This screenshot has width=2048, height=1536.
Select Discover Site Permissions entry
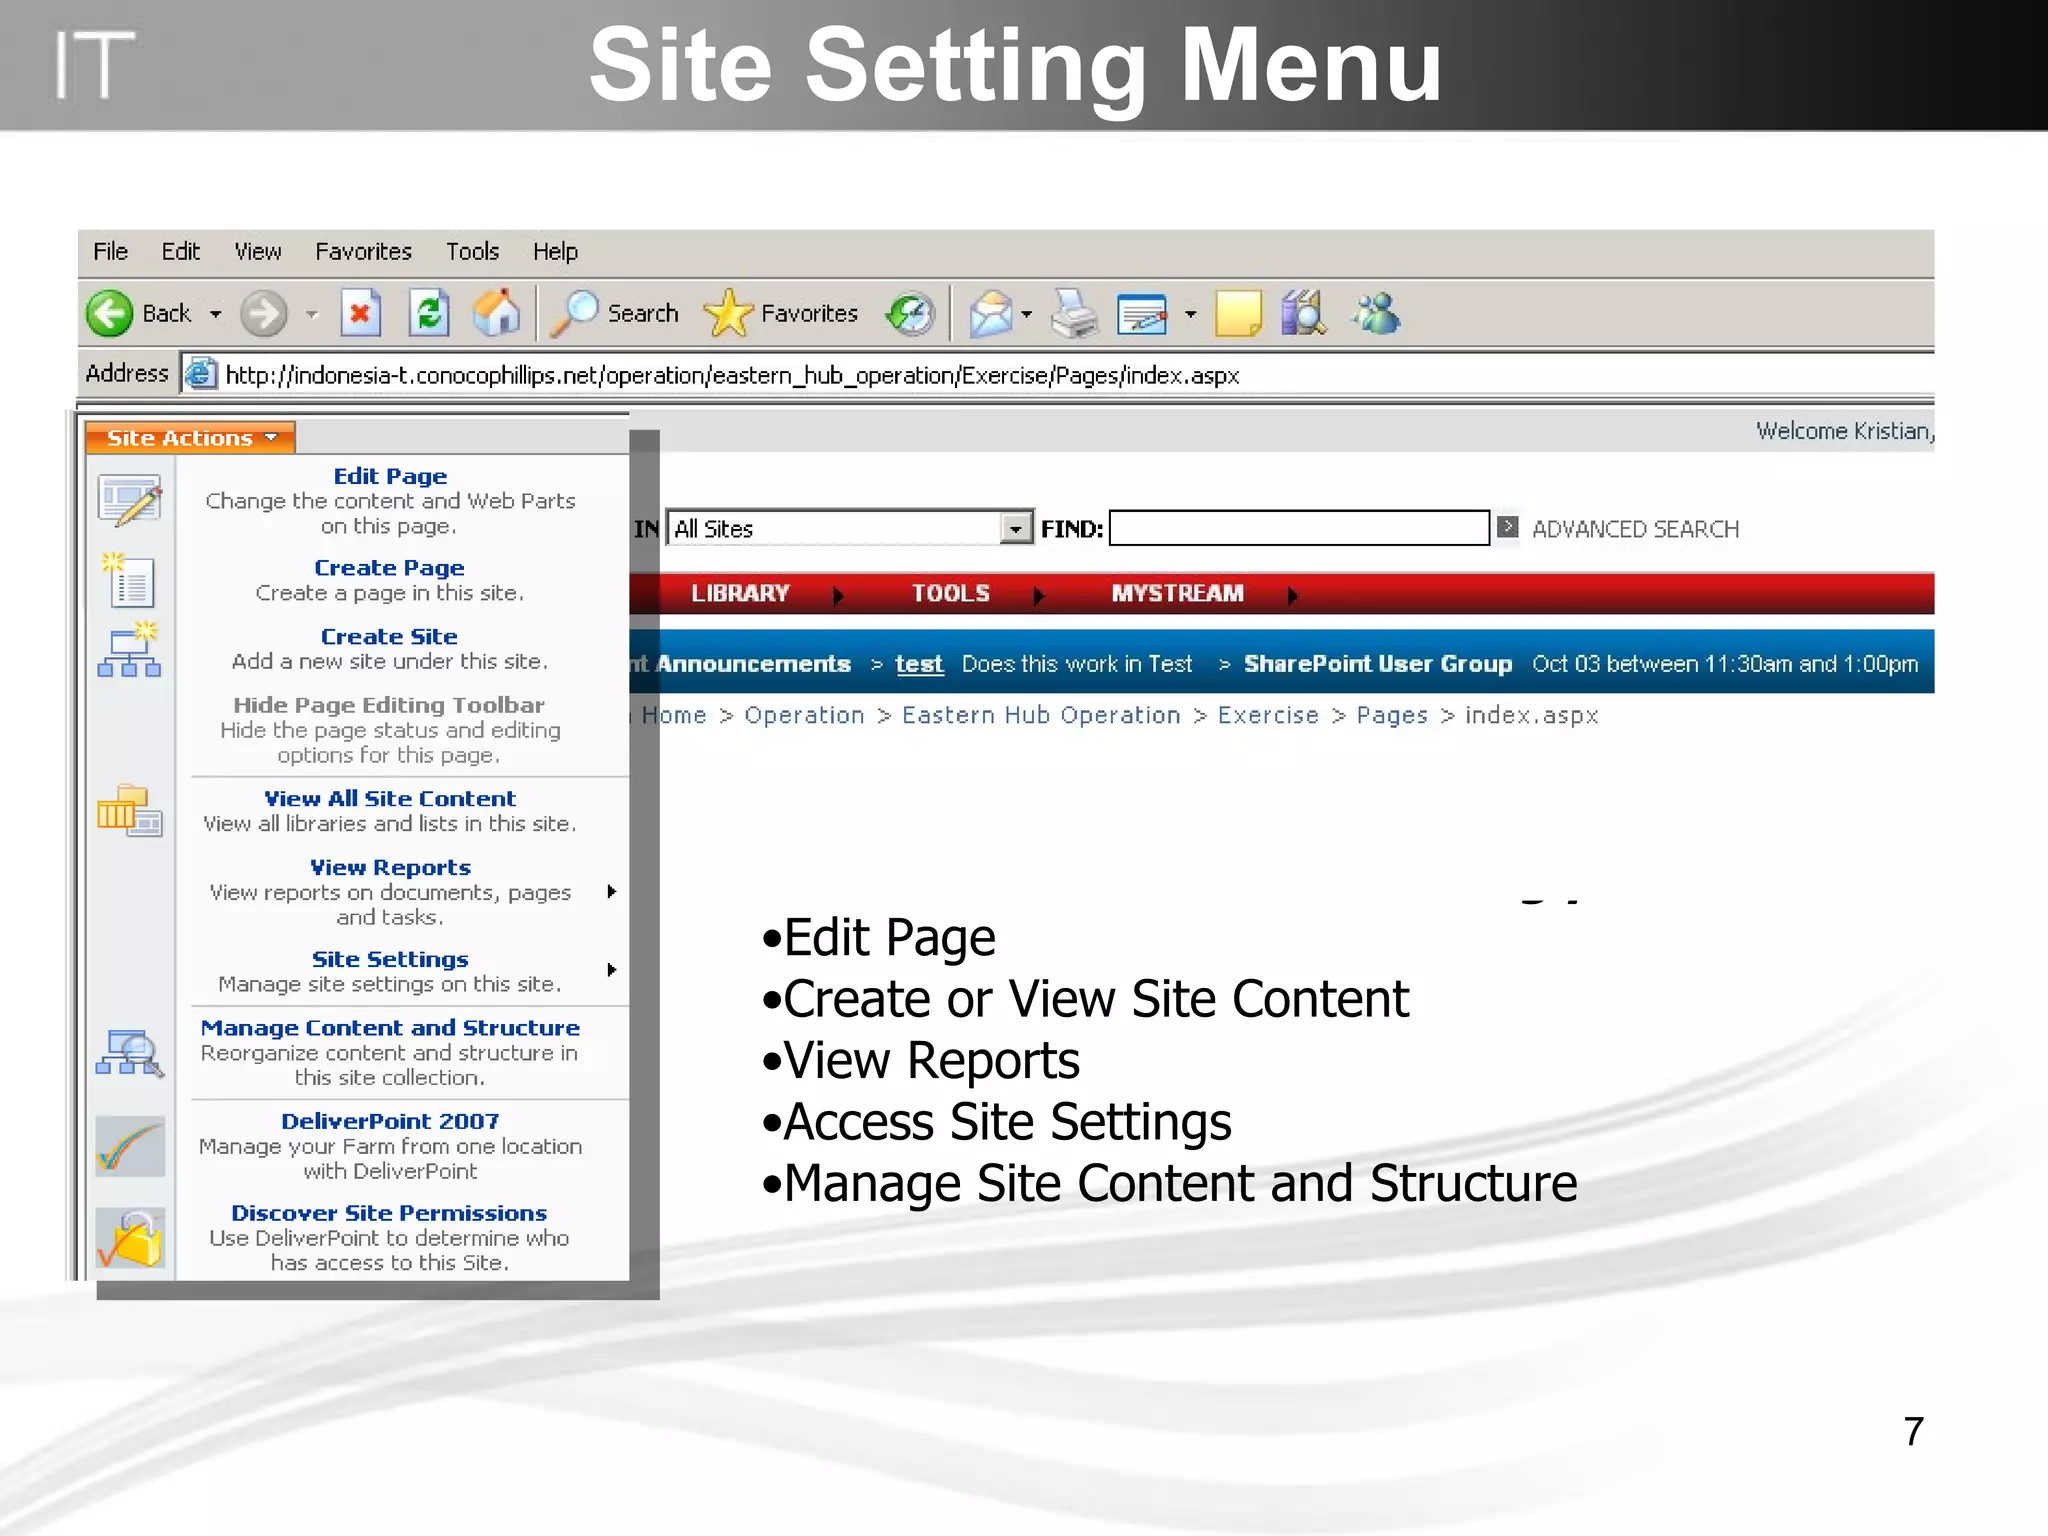[x=390, y=1237]
